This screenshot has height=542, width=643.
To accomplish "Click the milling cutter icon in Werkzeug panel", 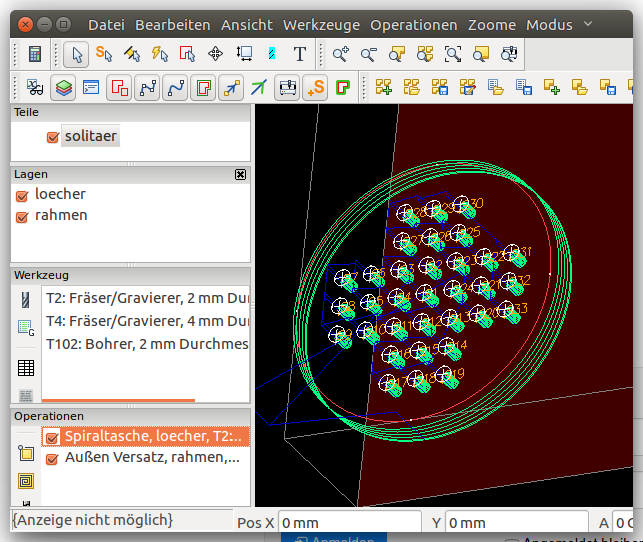I will (26, 298).
